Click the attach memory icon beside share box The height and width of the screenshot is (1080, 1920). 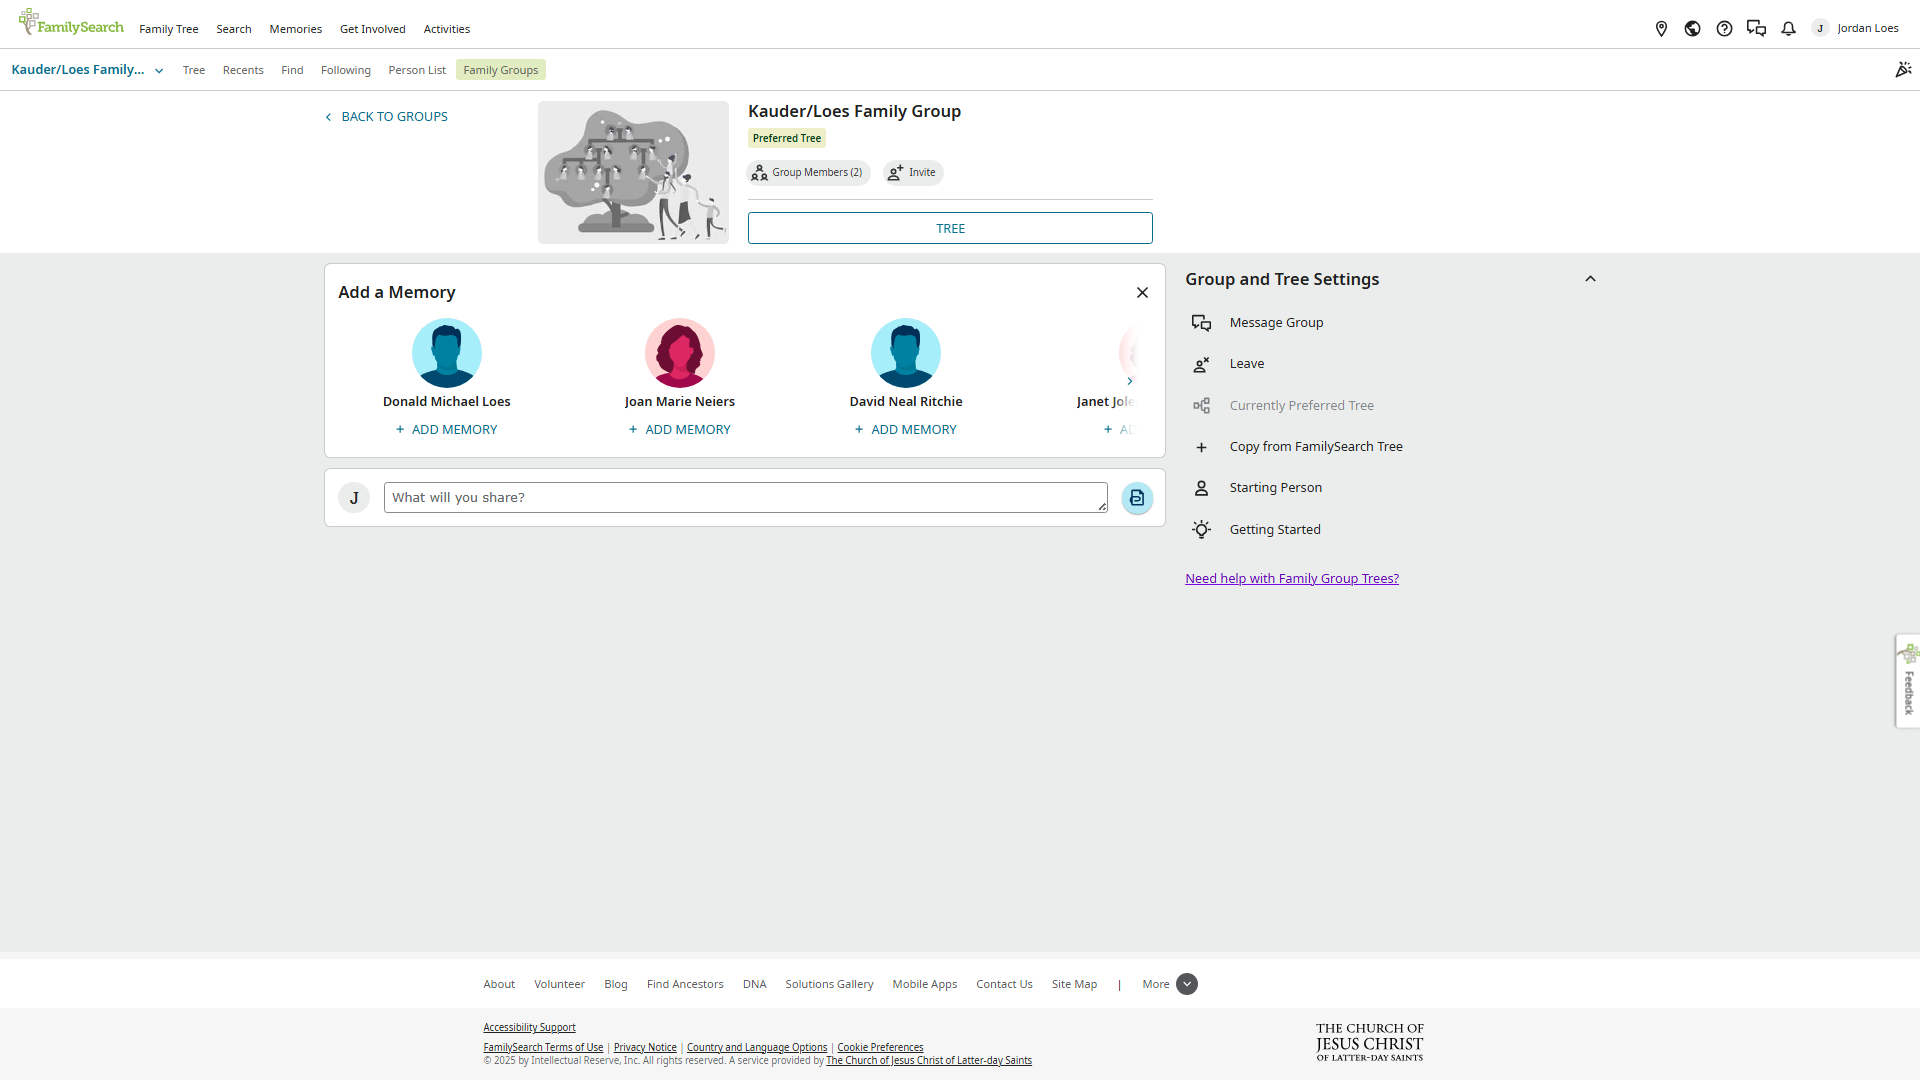pyautogui.click(x=1137, y=498)
